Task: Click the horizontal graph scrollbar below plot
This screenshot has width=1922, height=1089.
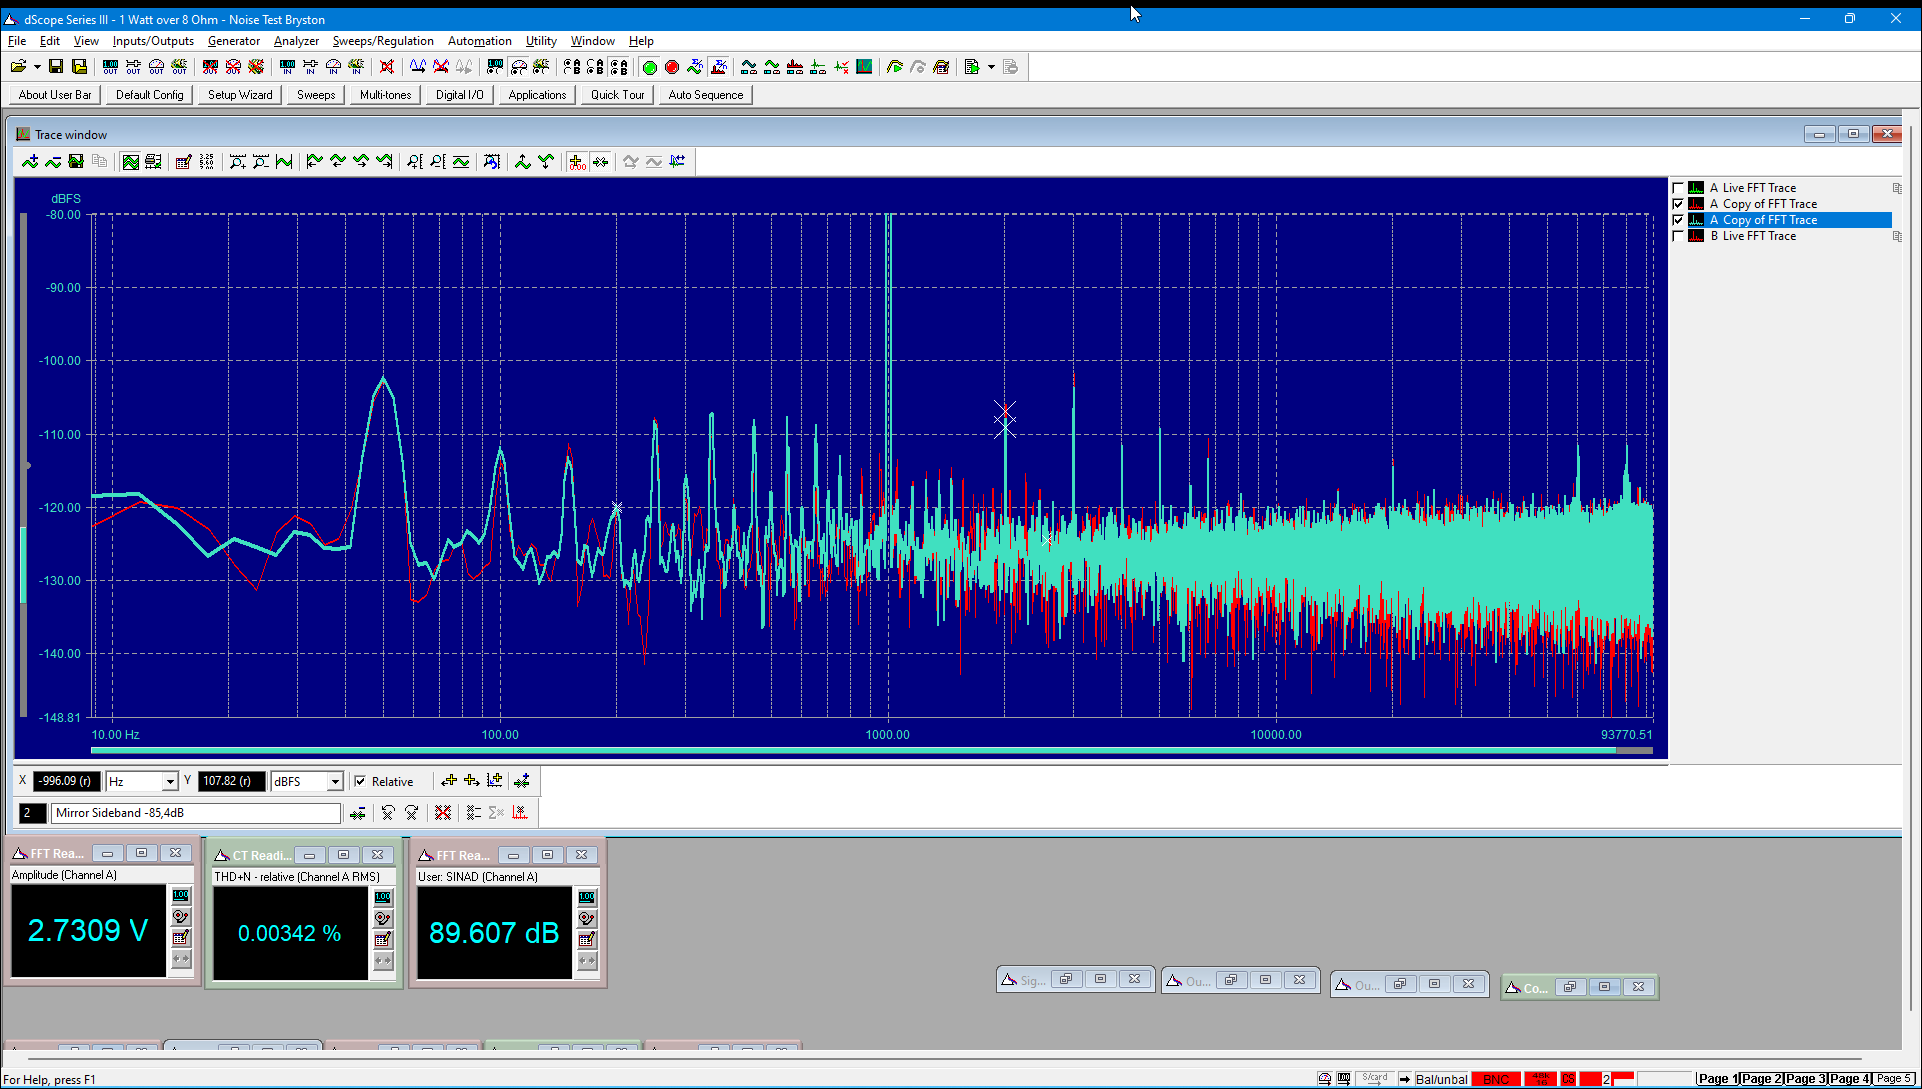Action: pos(870,750)
